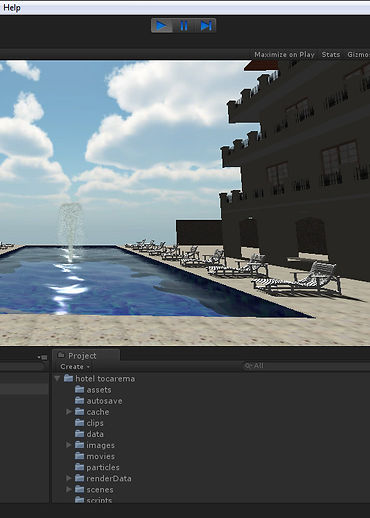Screen dimensions: 370x518
Task: Click the fountain in the game view
Action: pyautogui.click(x=70, y=232)
